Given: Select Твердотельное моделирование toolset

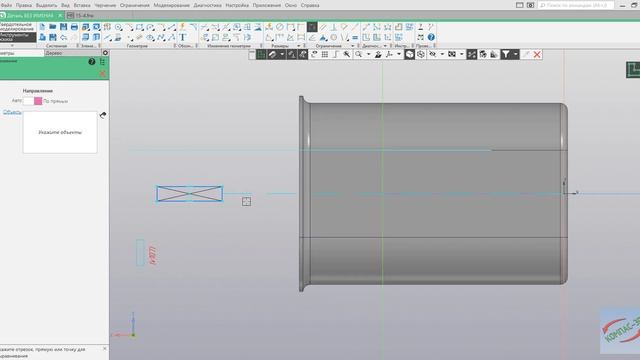Looking at the screenshot, I should pos(17,27).
